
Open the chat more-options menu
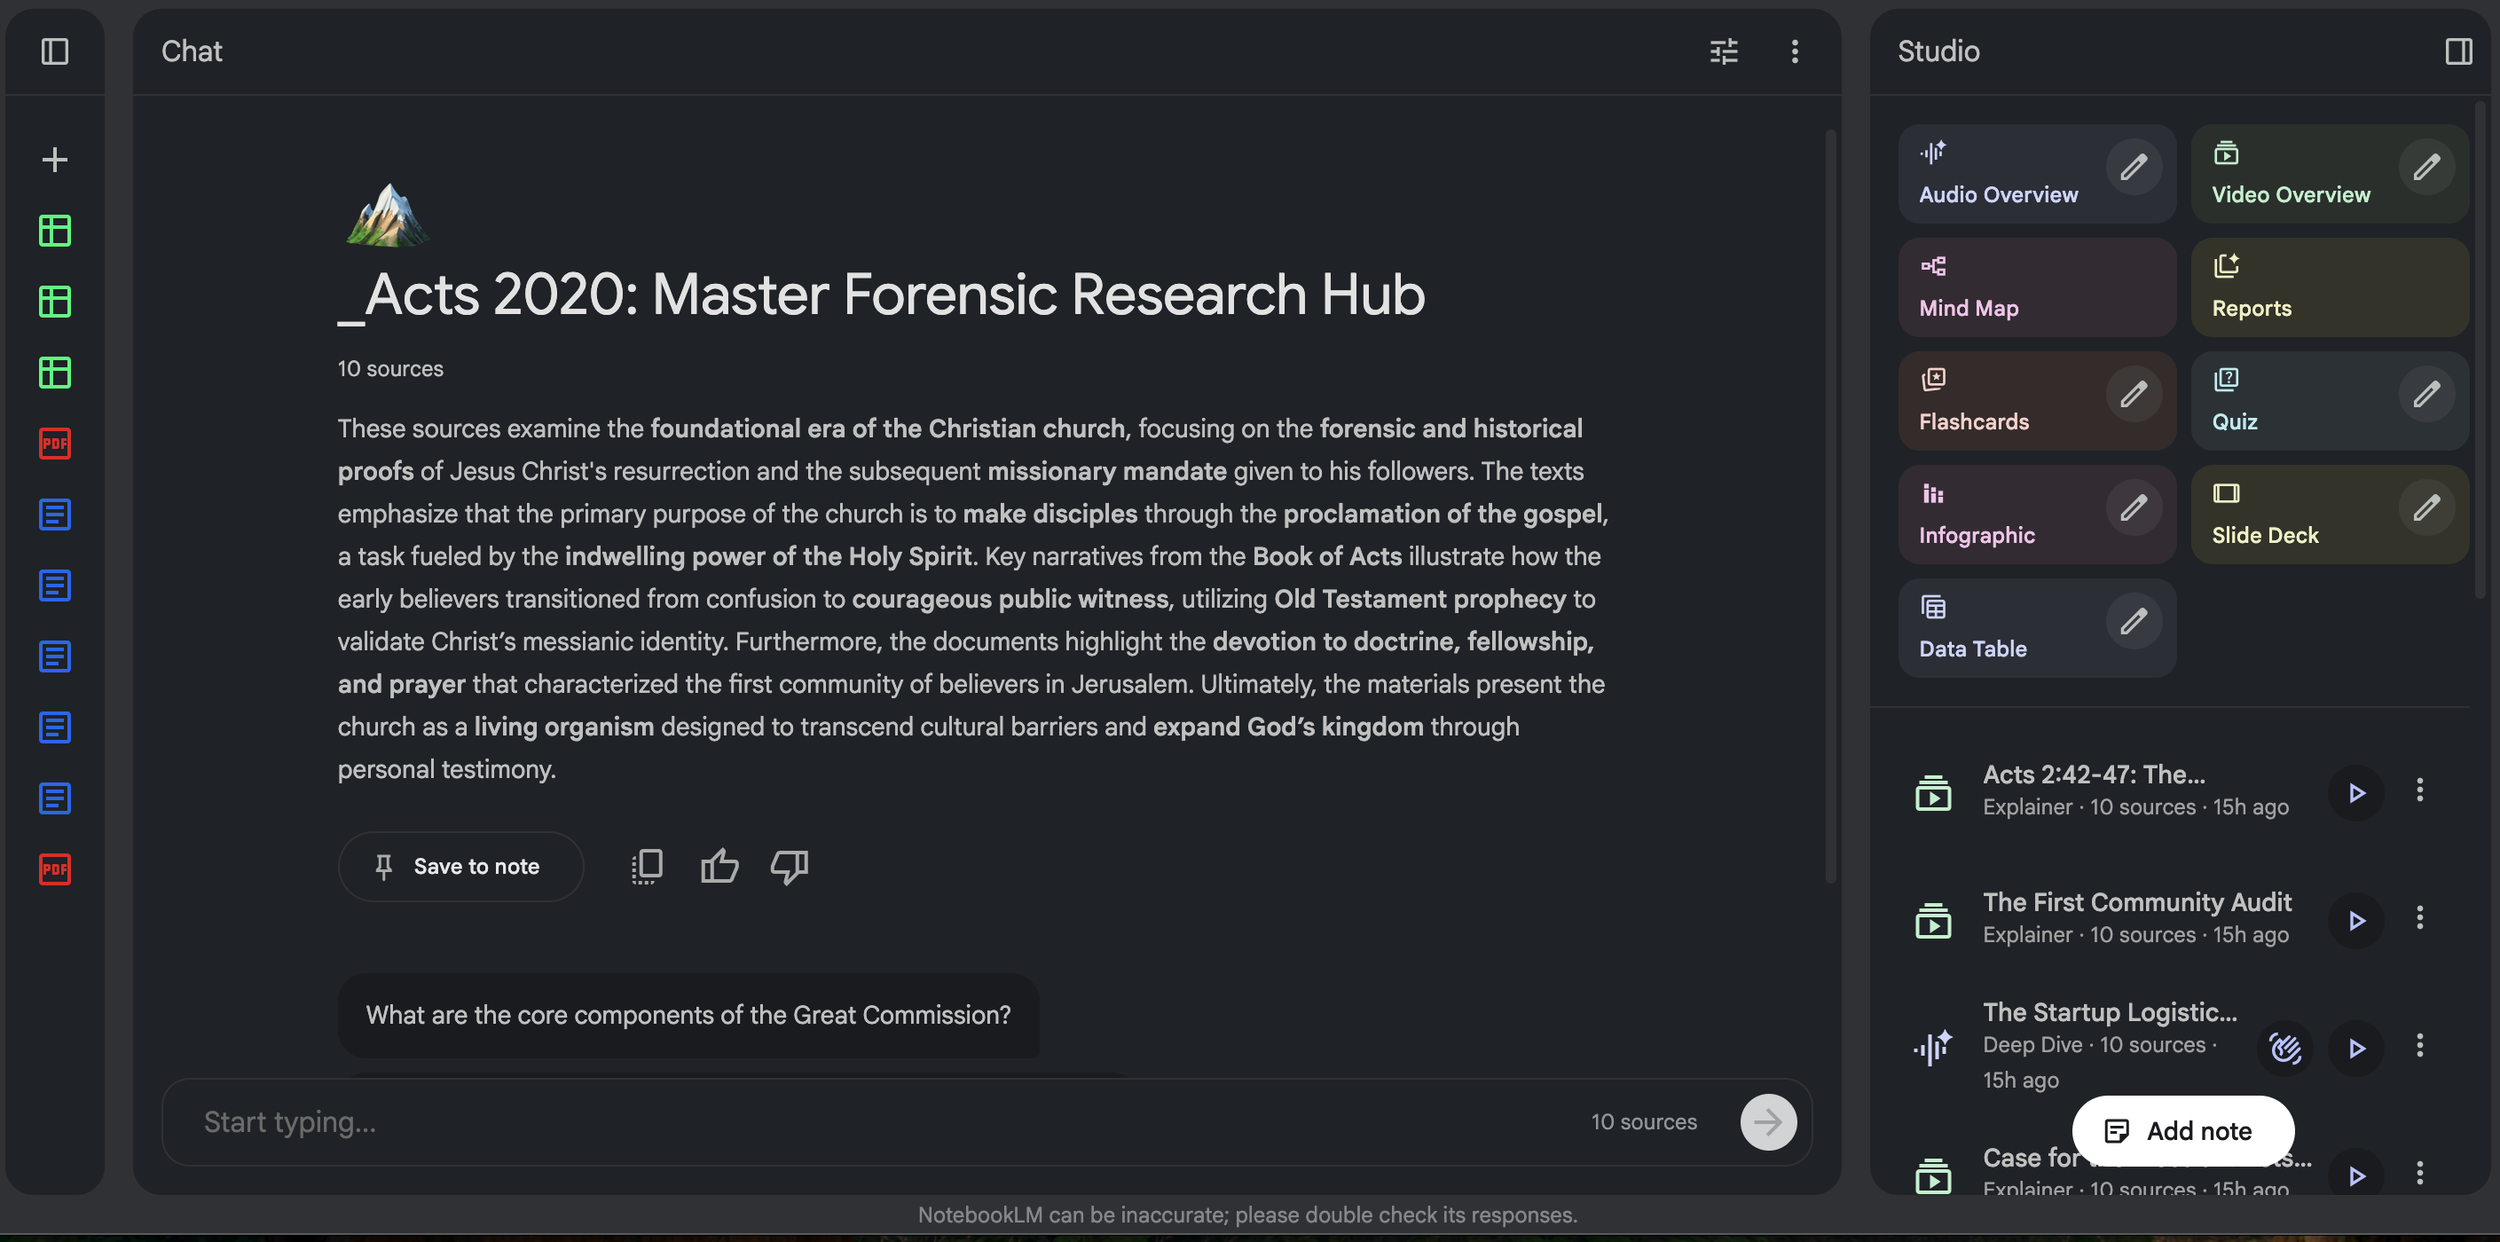click(1794, 51)
